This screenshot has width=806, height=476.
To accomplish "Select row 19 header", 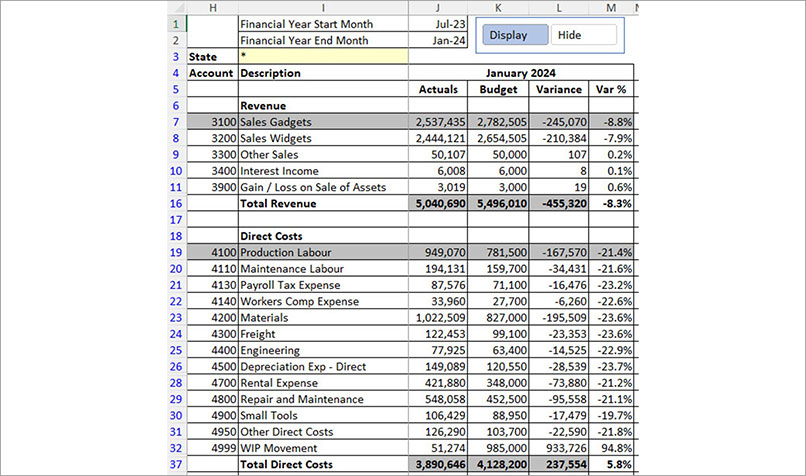I will [176, 252].
